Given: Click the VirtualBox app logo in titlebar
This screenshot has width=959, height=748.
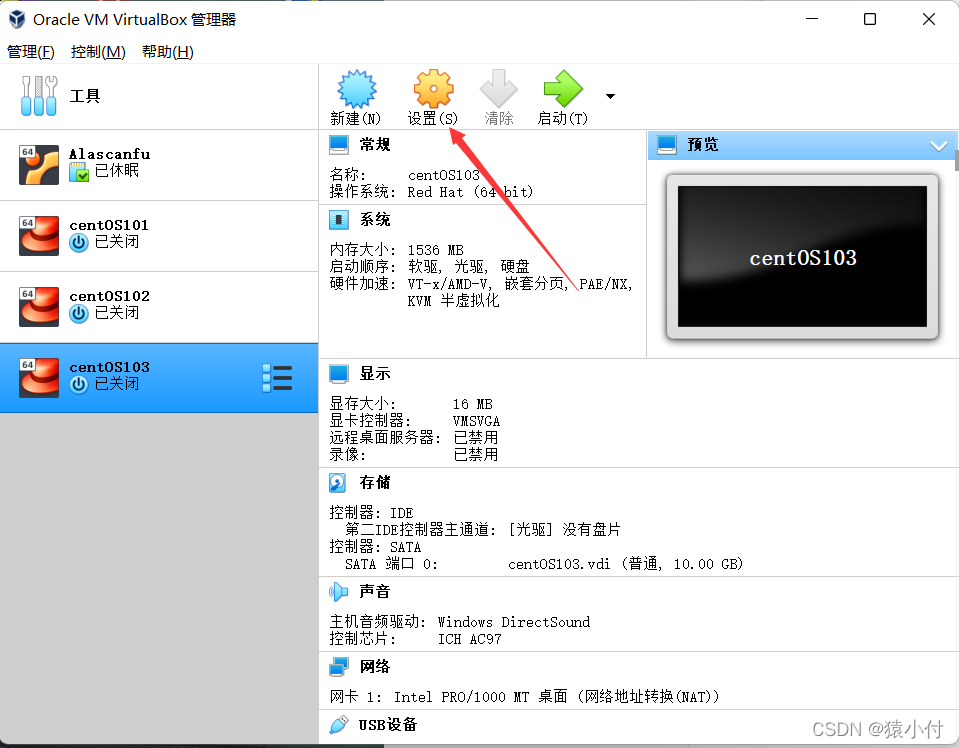Looking at the screenshot, I should (17, 20).
